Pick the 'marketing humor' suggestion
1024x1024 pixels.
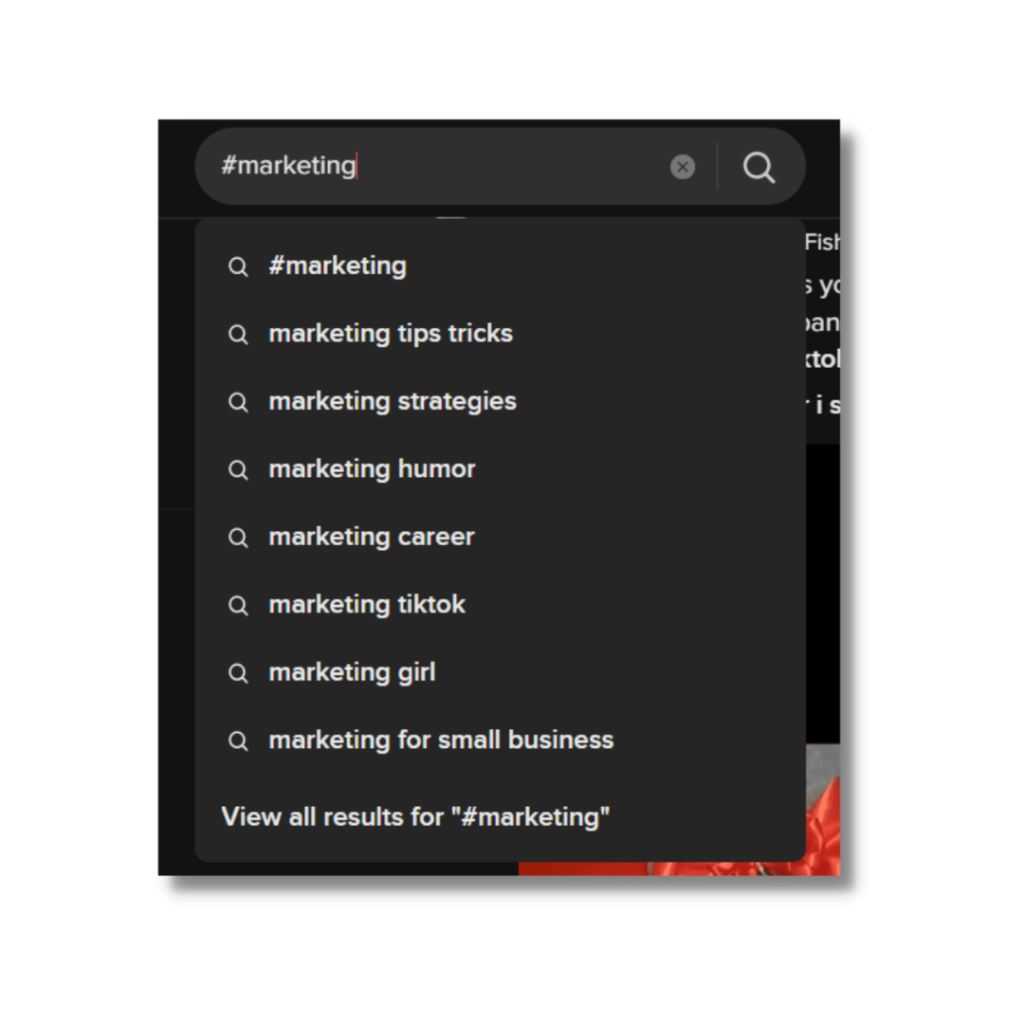tap(500, 470)
